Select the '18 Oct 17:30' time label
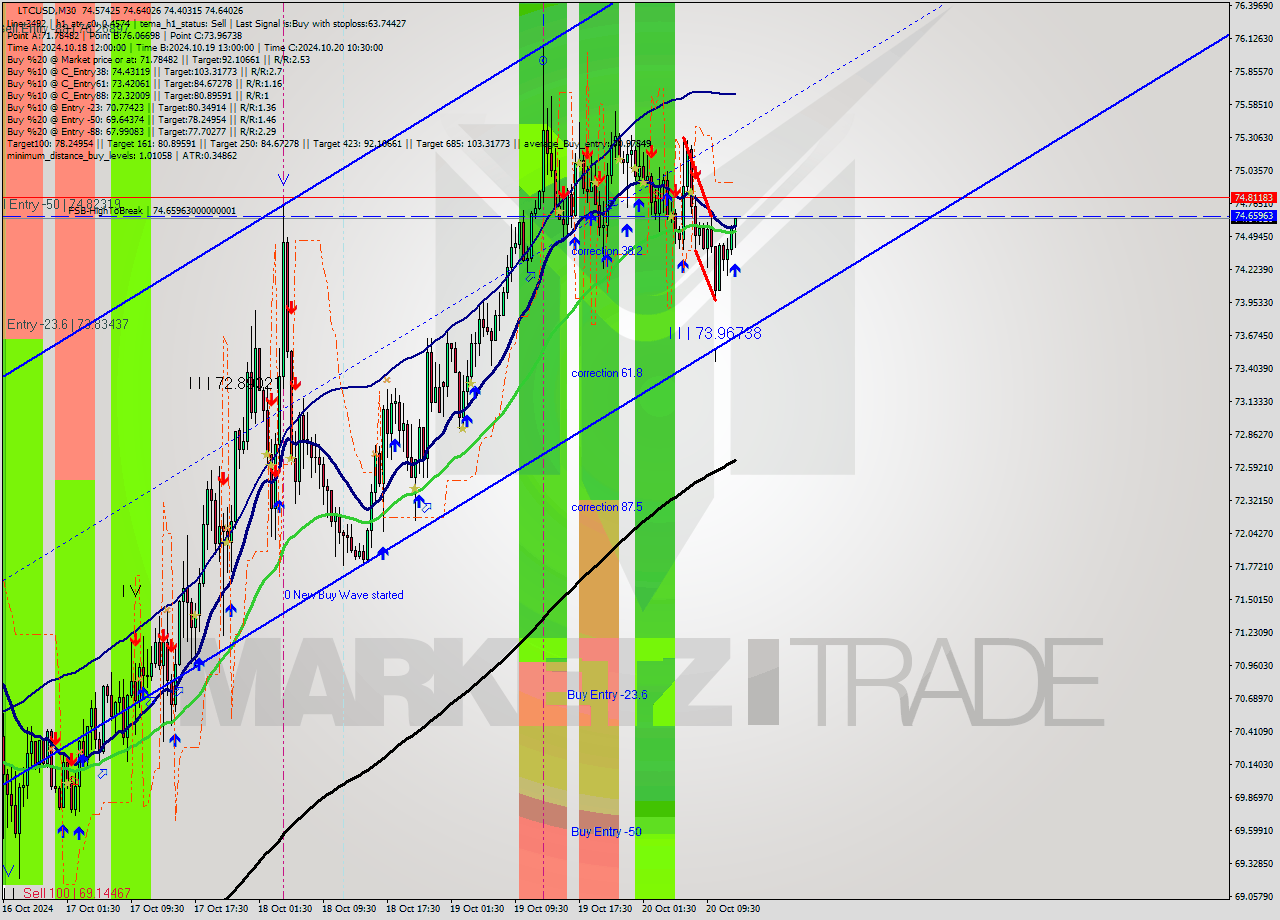 coord(413,909)
